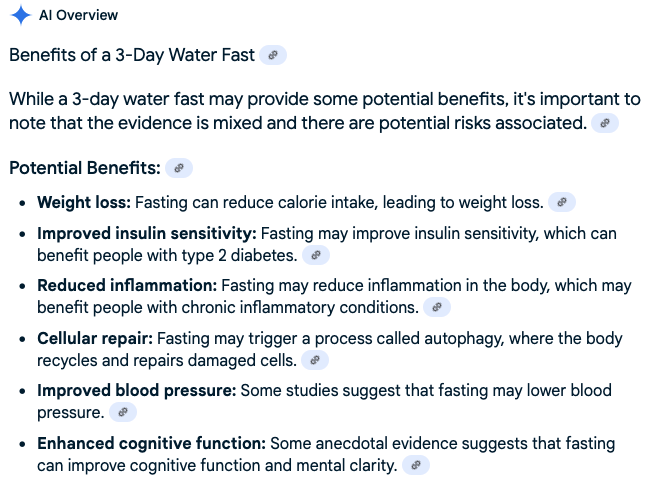Click the Potential Benefits heading text
The image size is (652, 487).
85,168
